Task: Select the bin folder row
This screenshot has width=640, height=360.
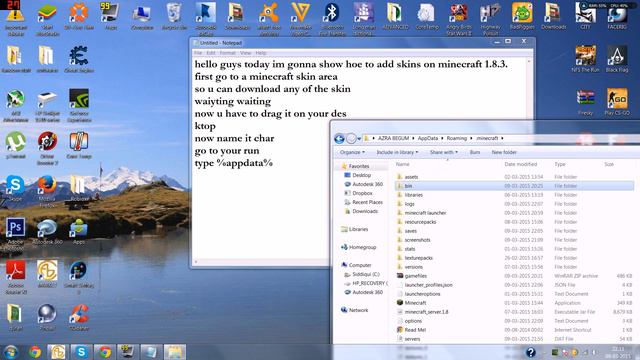Action: pyautogui.click(x=514, y=186)
